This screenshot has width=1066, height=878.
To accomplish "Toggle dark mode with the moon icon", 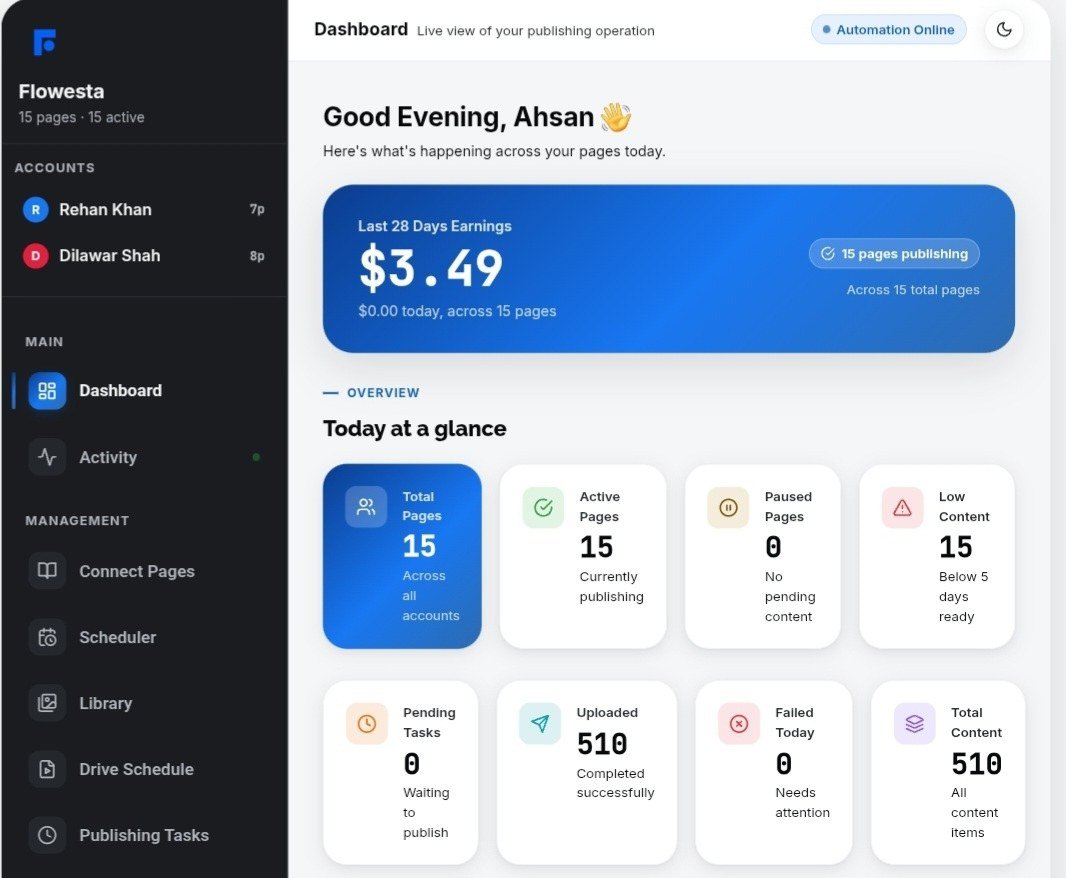I will [x=1003, y=29].
